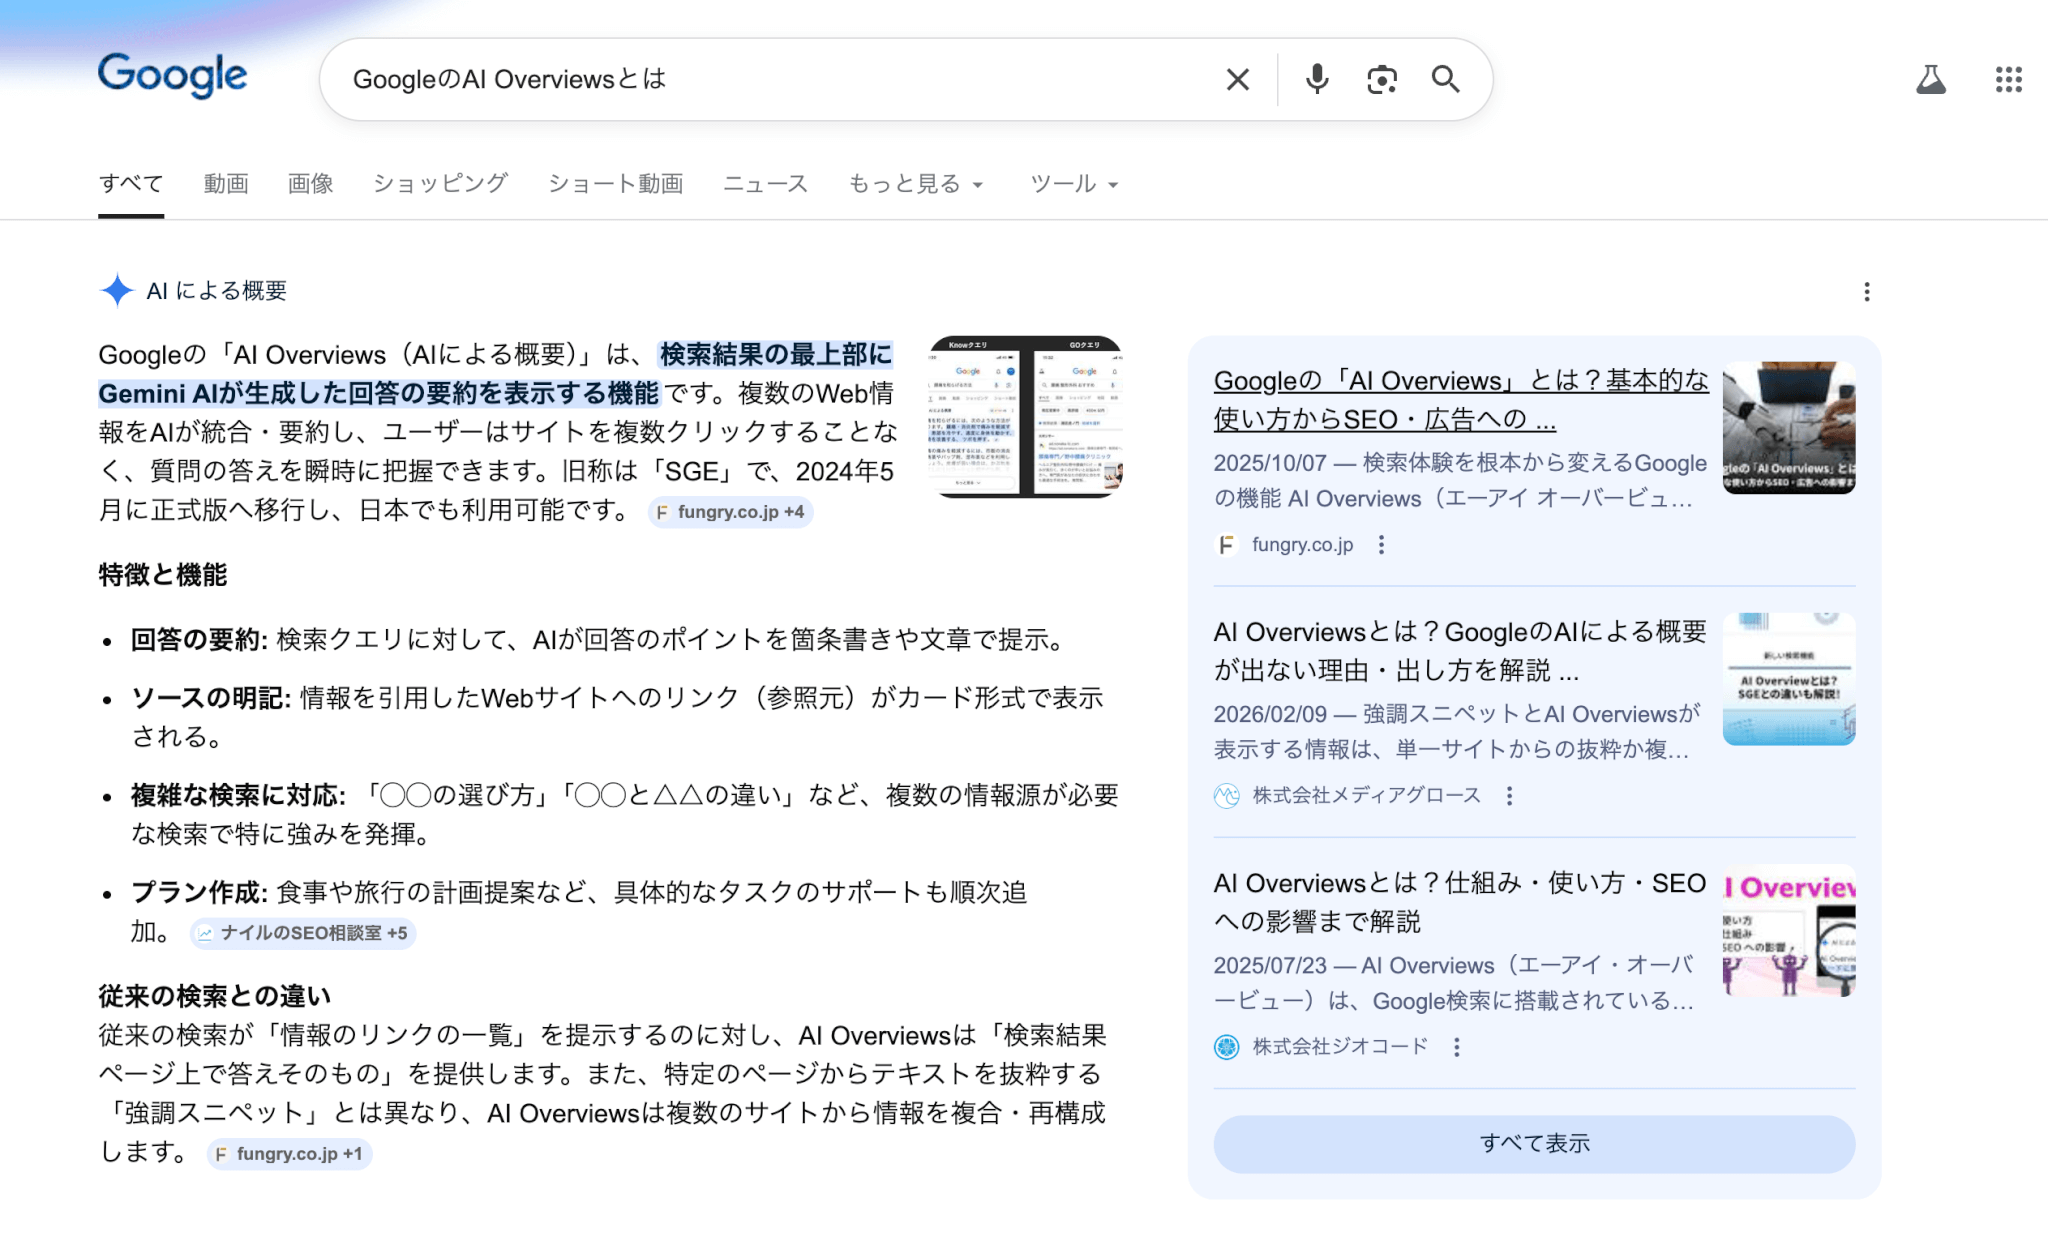Click the magnifying glass search button
Screen dimensions: 2048x1245
[x=1445, y=80]
